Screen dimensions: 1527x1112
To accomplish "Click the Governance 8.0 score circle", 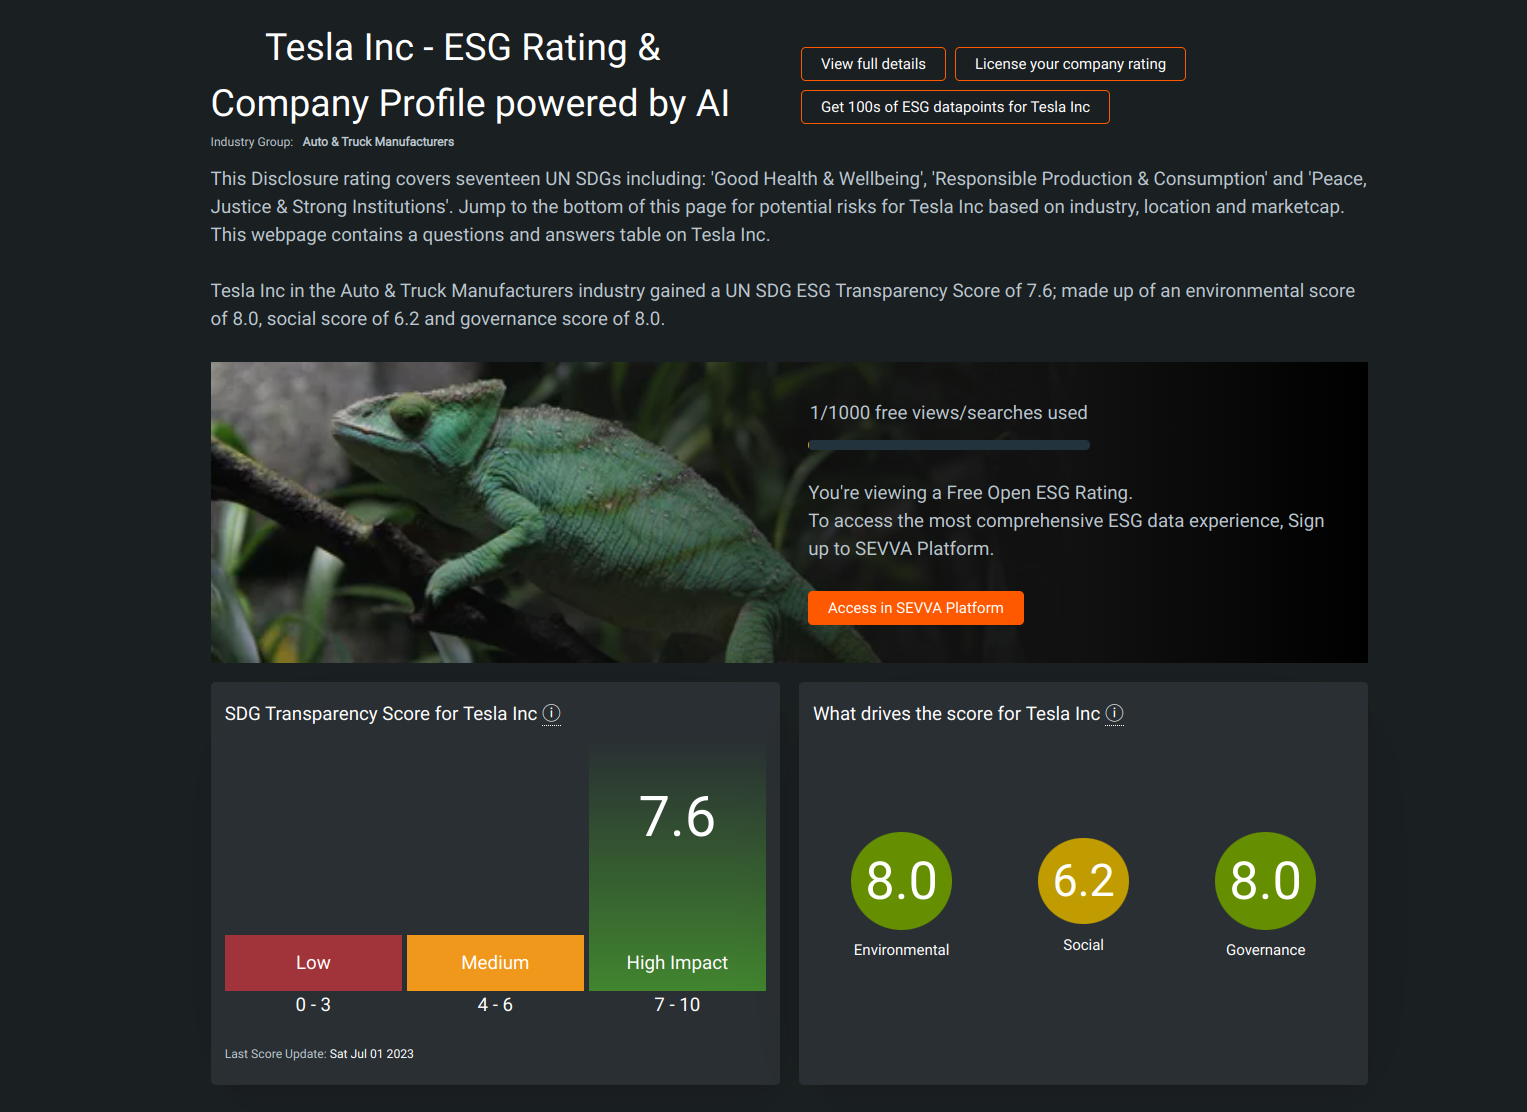I will click(1265, 881).
